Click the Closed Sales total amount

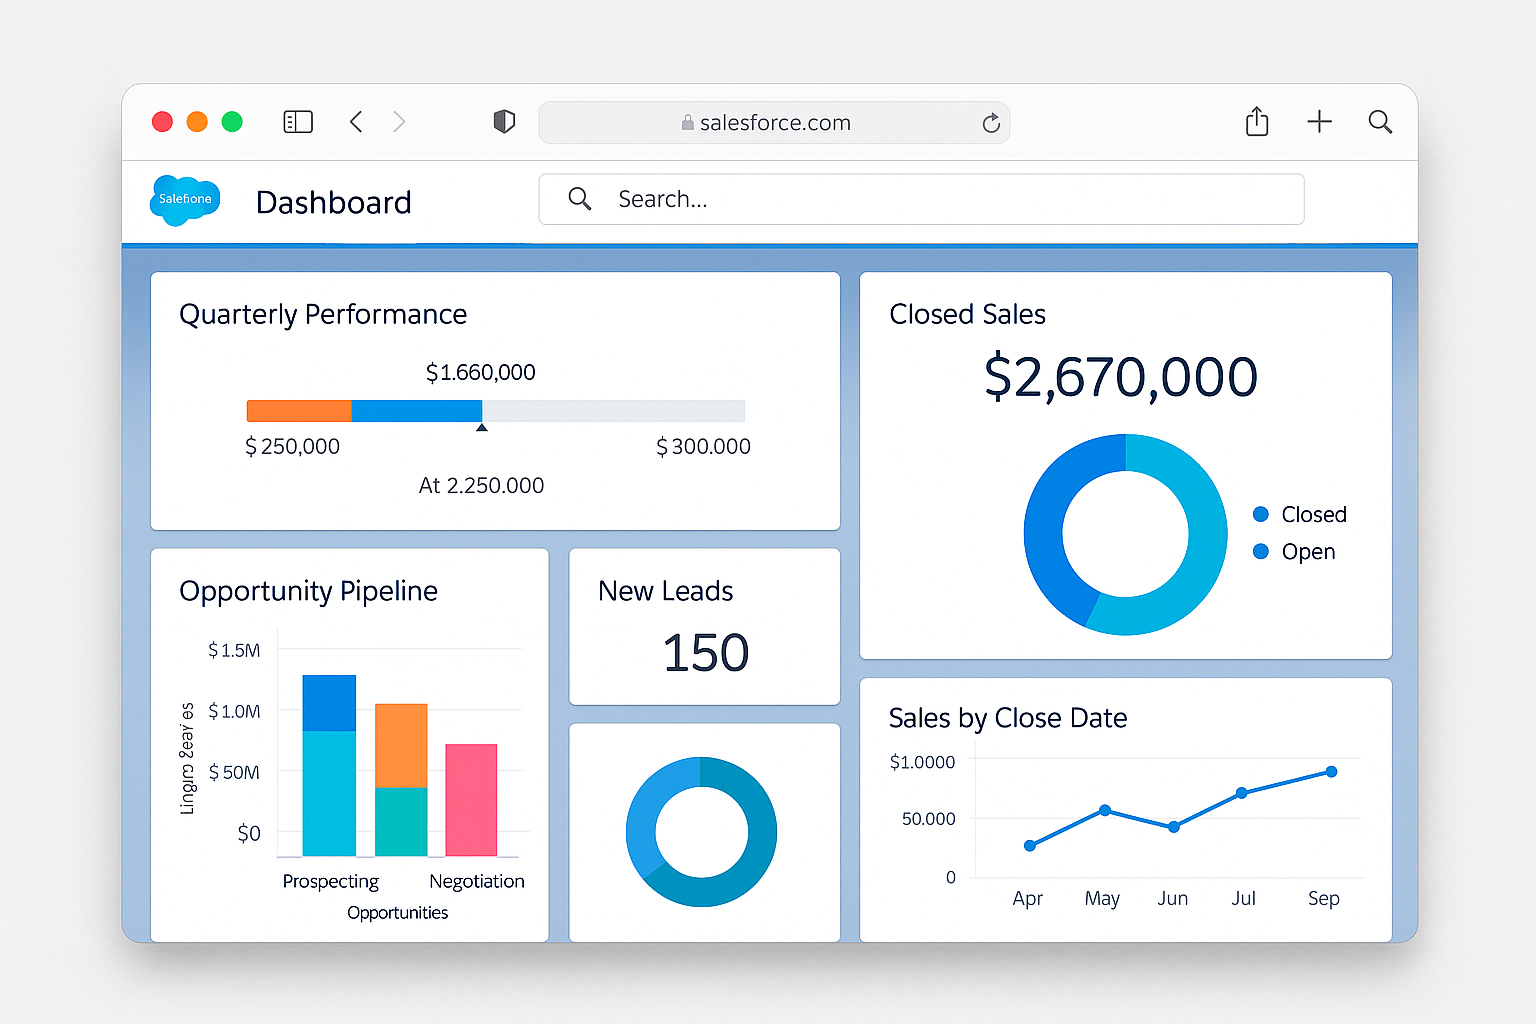coord(1121,377)
